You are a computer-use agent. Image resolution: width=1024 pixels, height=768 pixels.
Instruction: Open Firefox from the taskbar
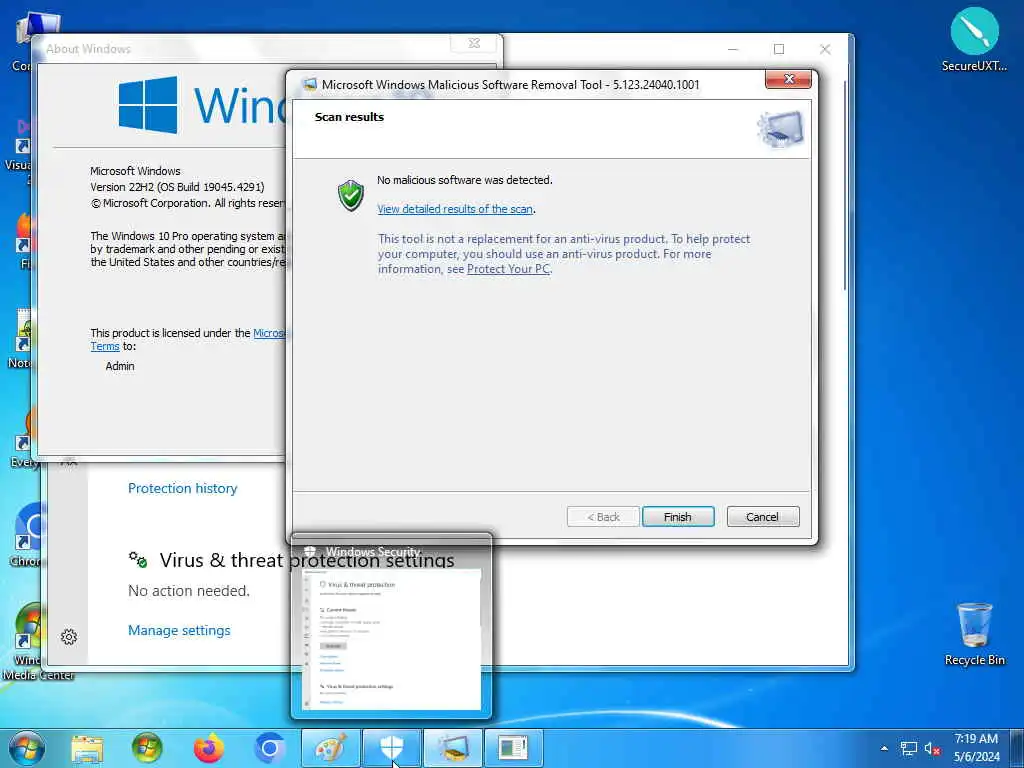209,748
